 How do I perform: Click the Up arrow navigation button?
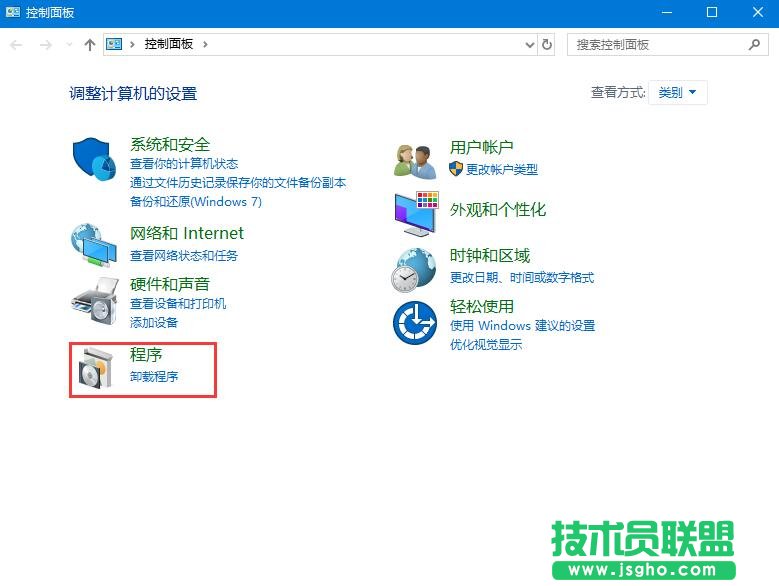(x=90, y=45)
